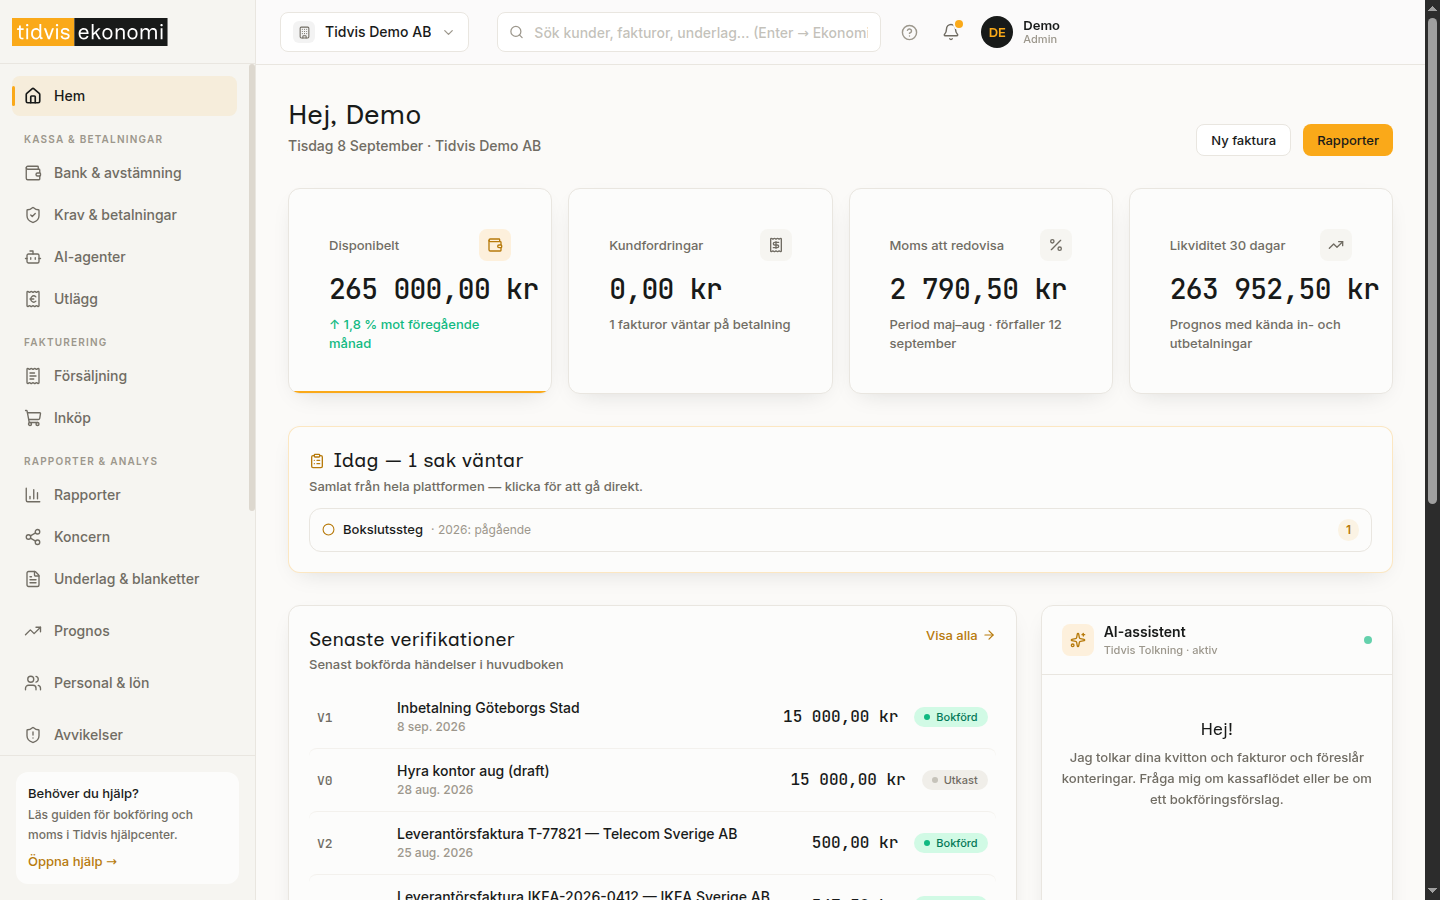Screen dimensions: 1440x900
Task: Click the Ny faktura button
Action: coord(1243,140)
